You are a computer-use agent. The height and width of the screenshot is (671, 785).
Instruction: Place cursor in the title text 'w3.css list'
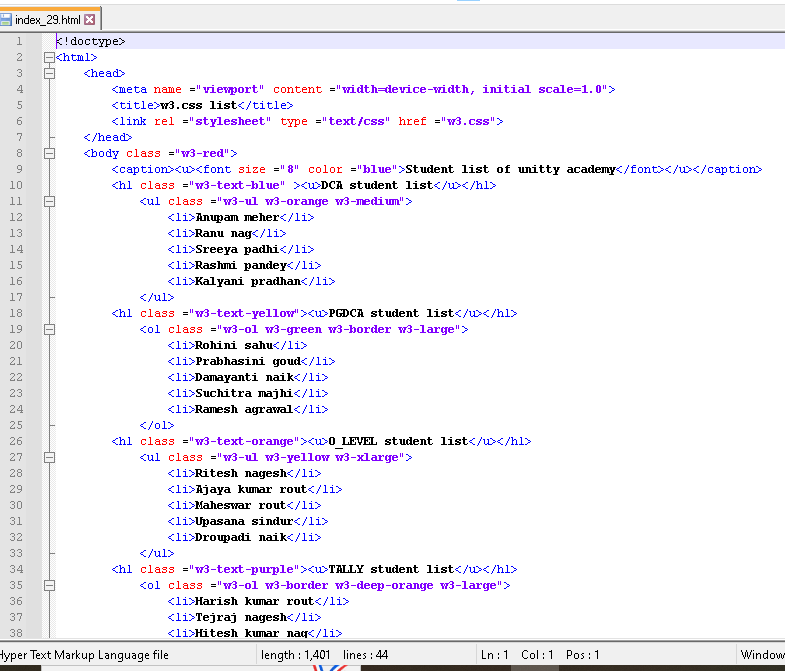(197, 105)
